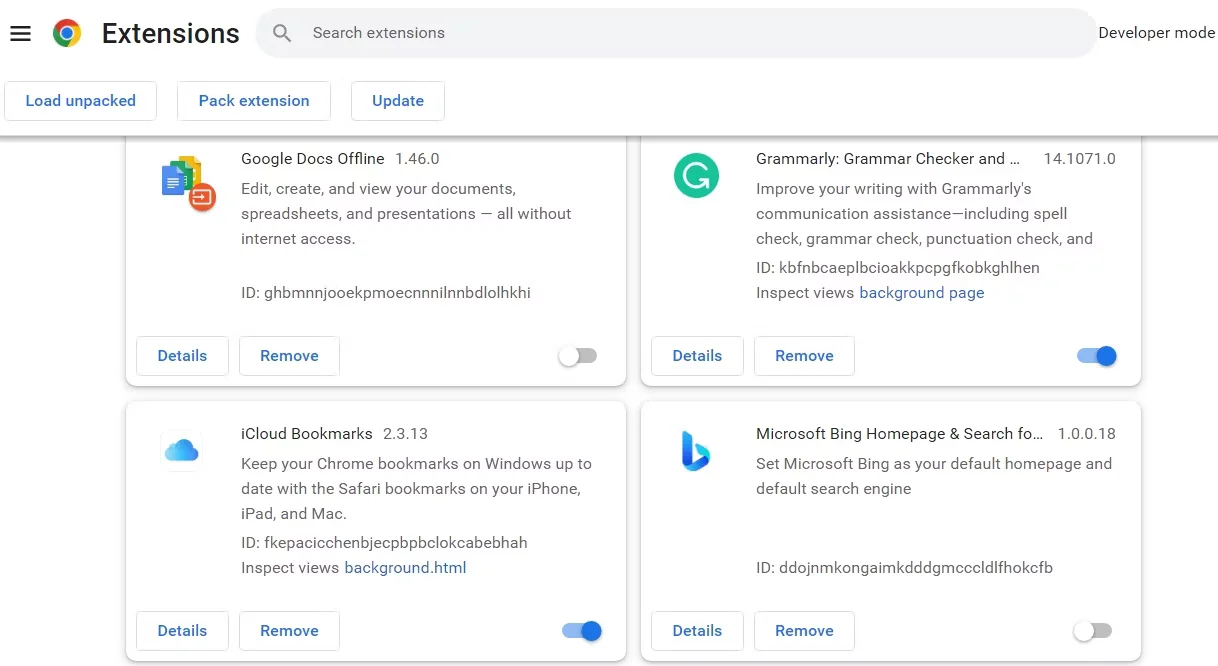Open iCloud background.html inspect link

pos(405,568)
